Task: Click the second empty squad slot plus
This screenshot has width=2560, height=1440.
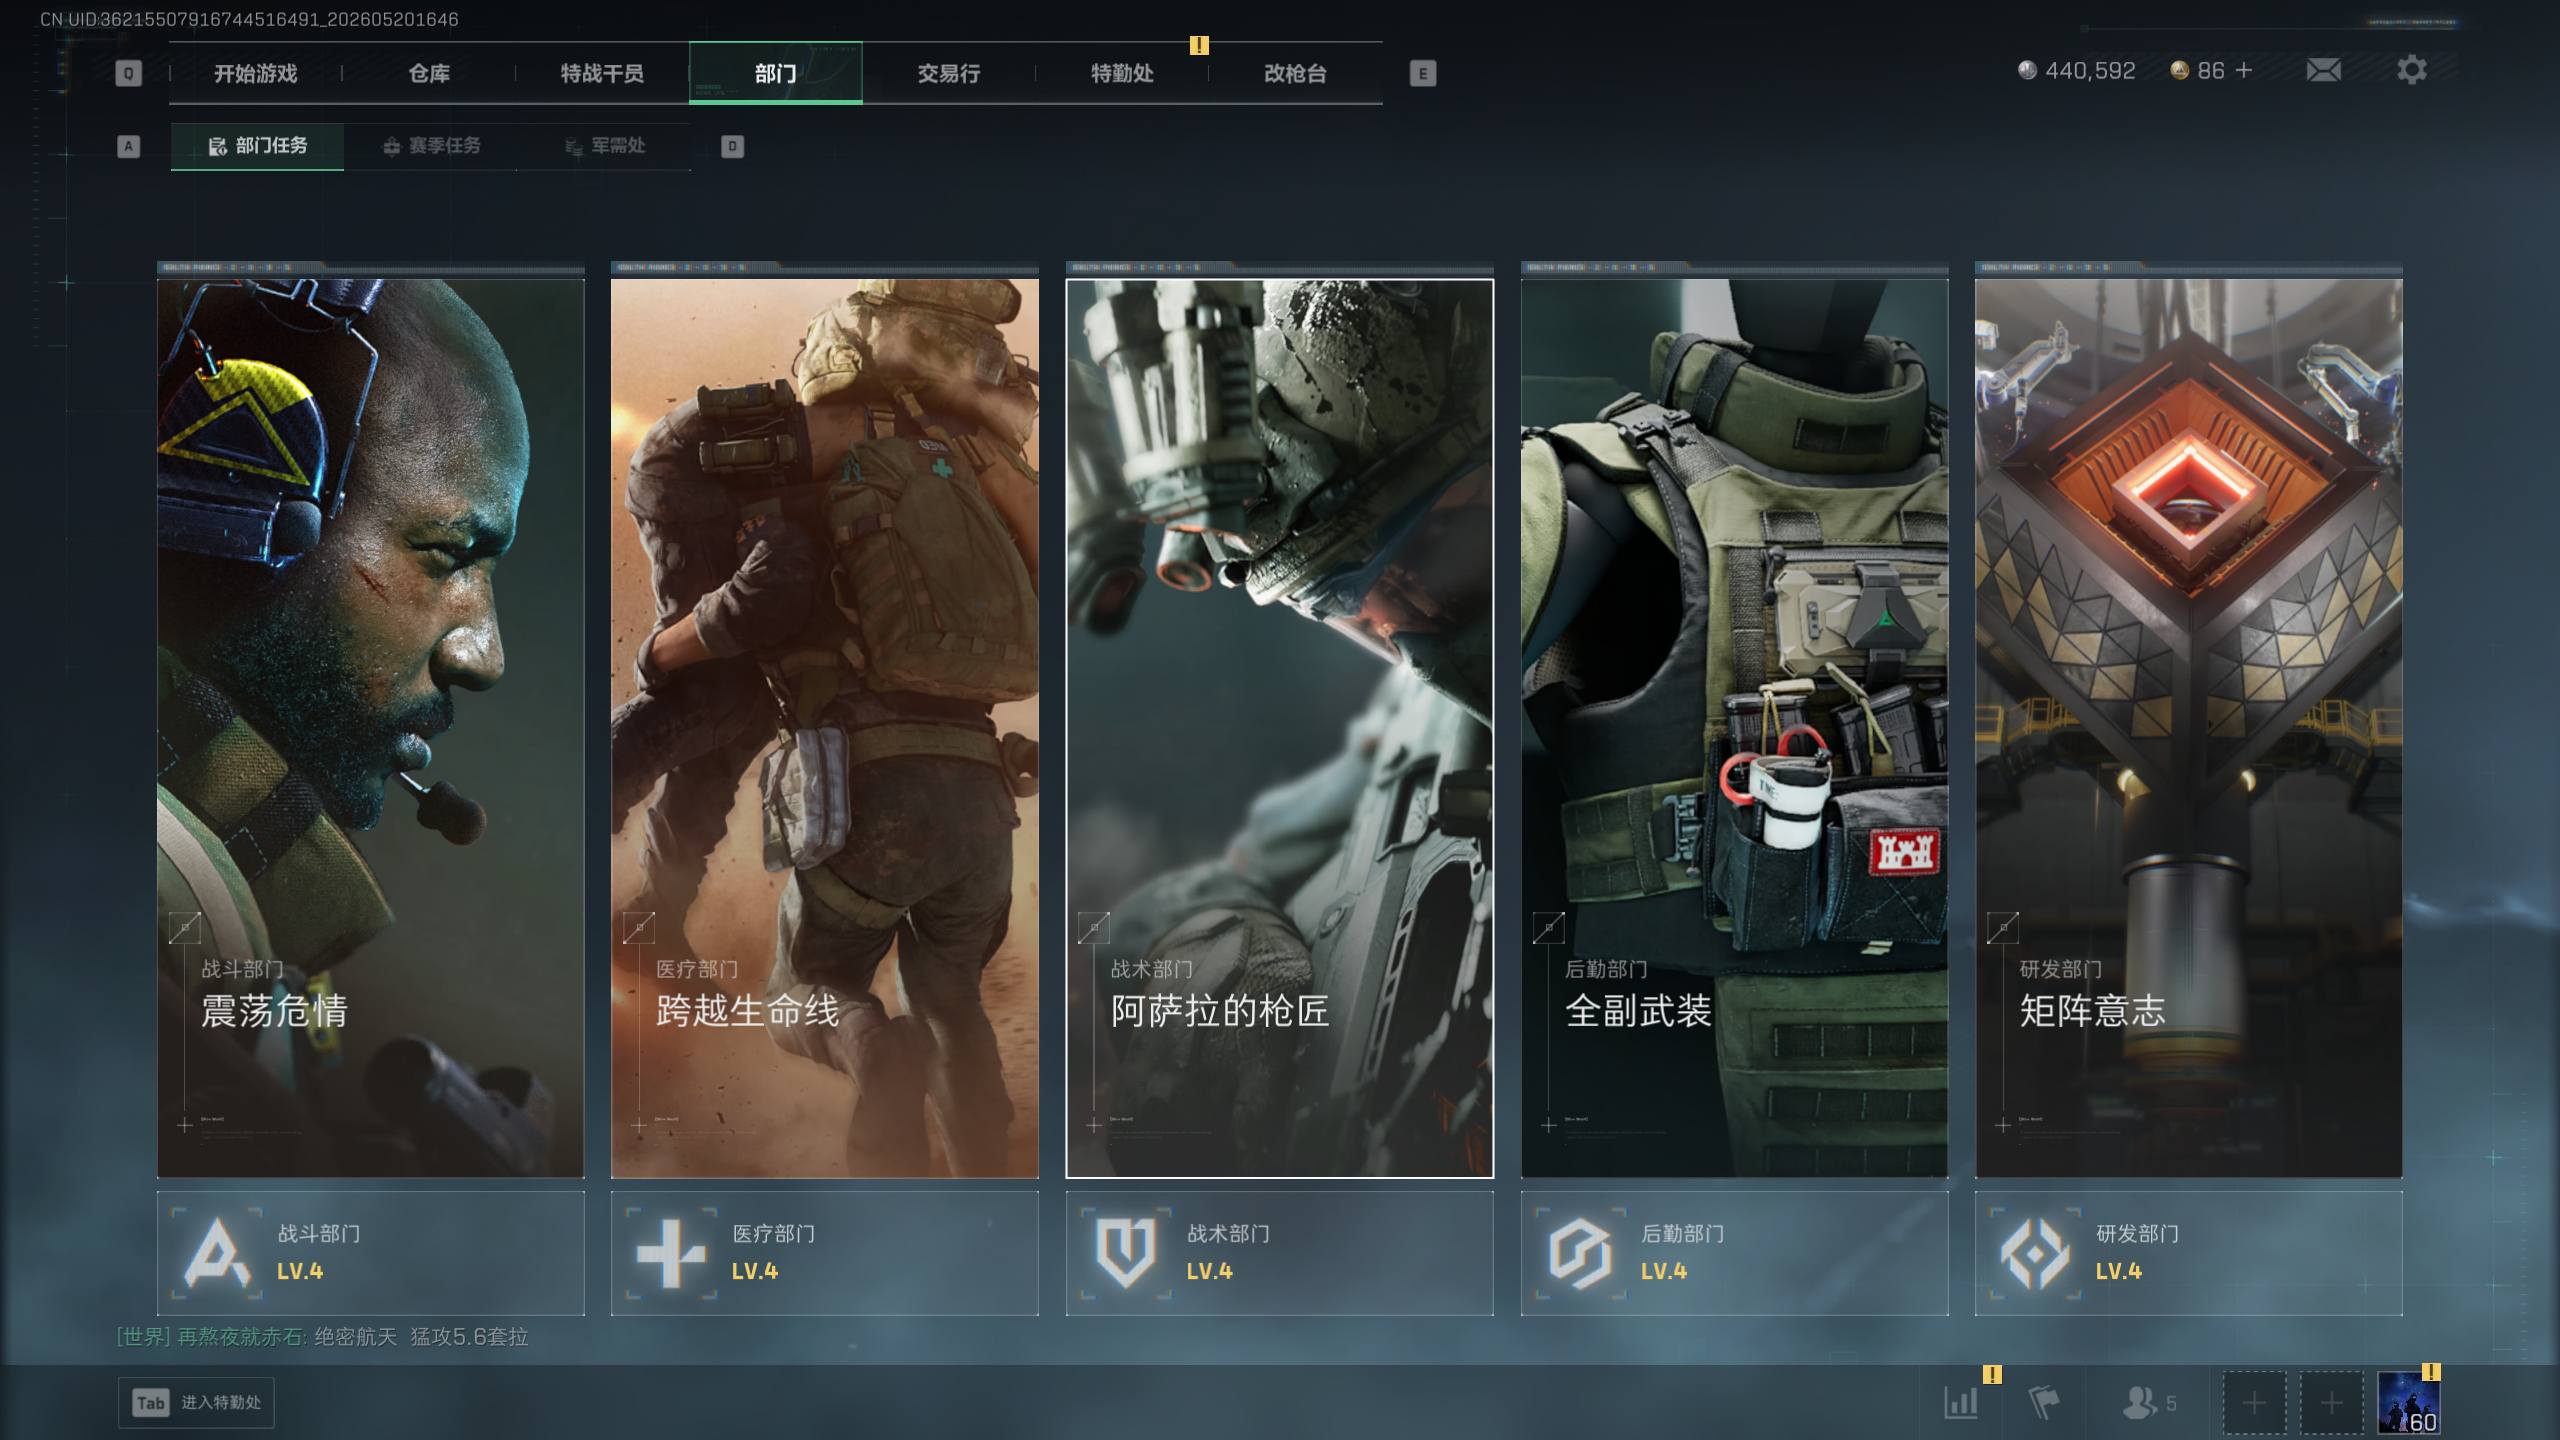Action: [x=2331, y=1402]
